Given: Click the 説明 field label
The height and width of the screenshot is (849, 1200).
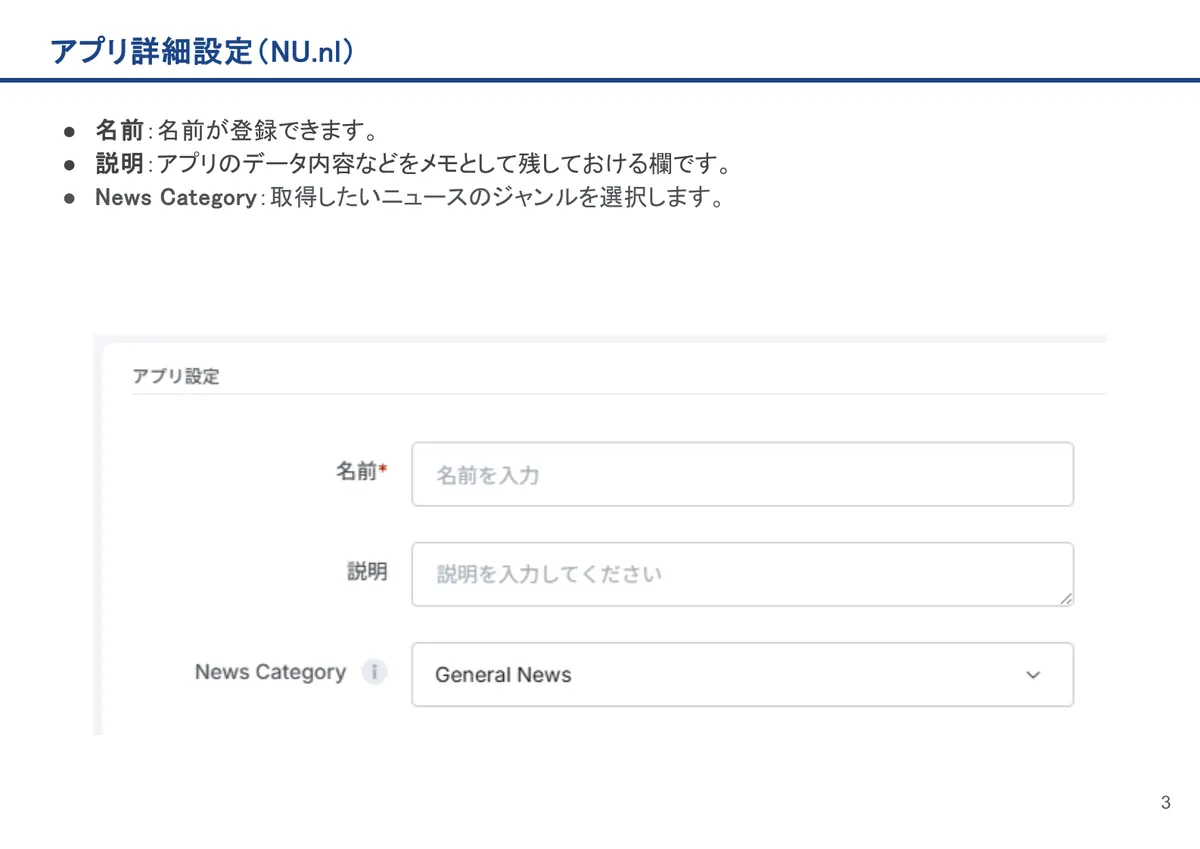Looking at the screenshot, I should (367, 572).
